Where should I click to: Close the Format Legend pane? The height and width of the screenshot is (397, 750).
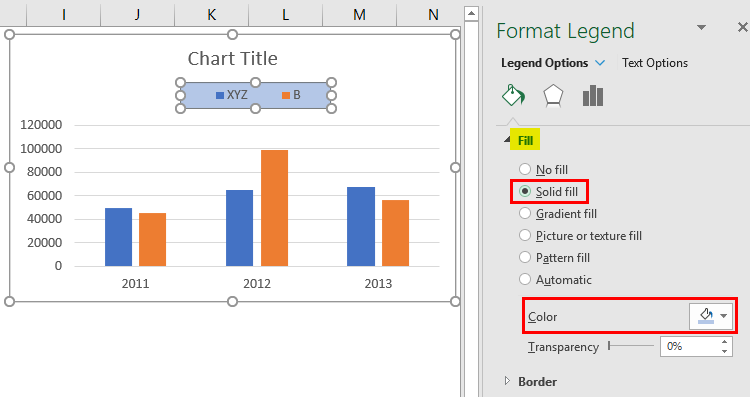(742, 28)
